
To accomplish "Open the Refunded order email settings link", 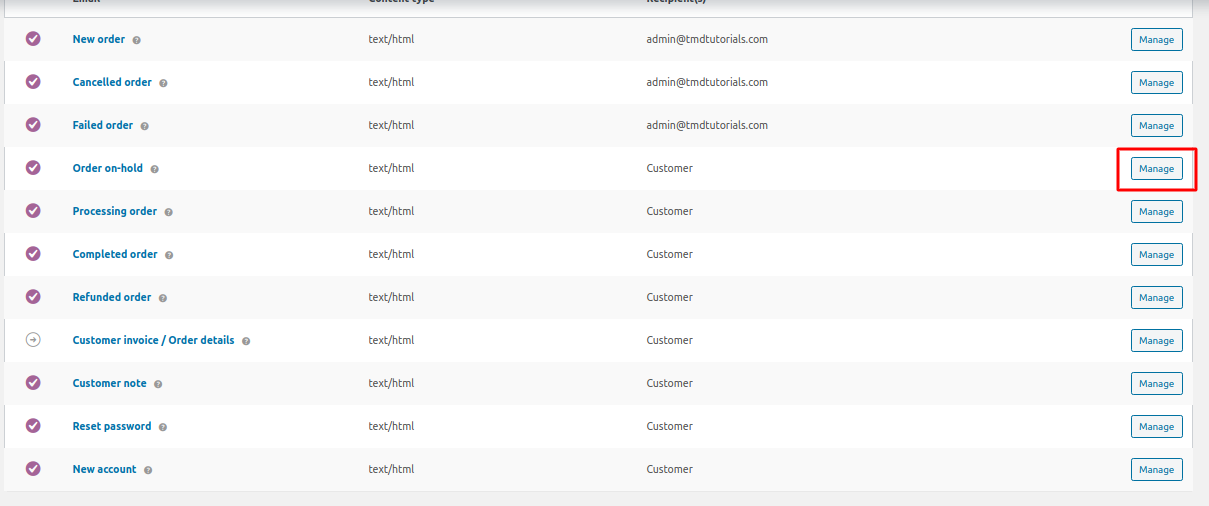I will 112,297.
